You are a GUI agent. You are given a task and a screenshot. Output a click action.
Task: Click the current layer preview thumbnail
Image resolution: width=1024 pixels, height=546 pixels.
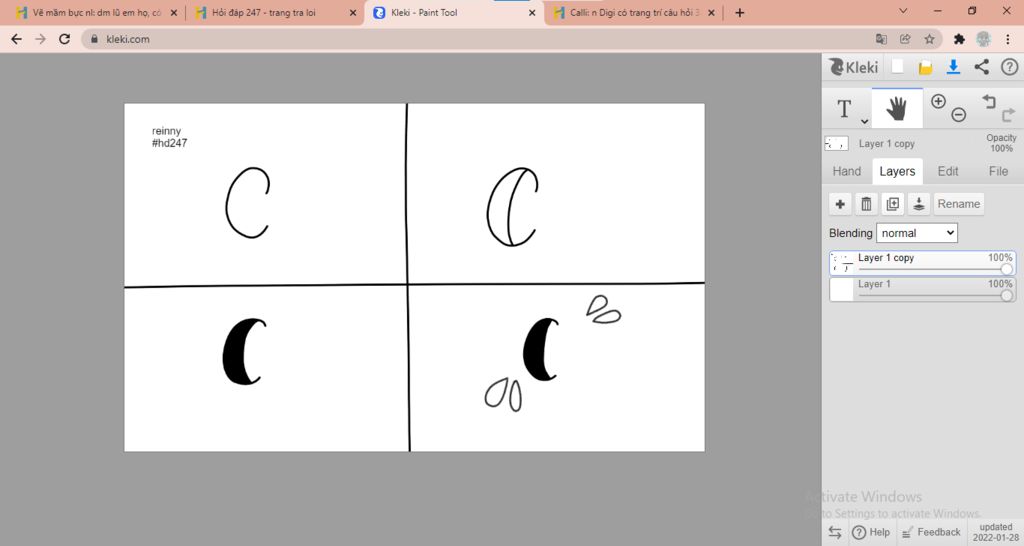837,143
